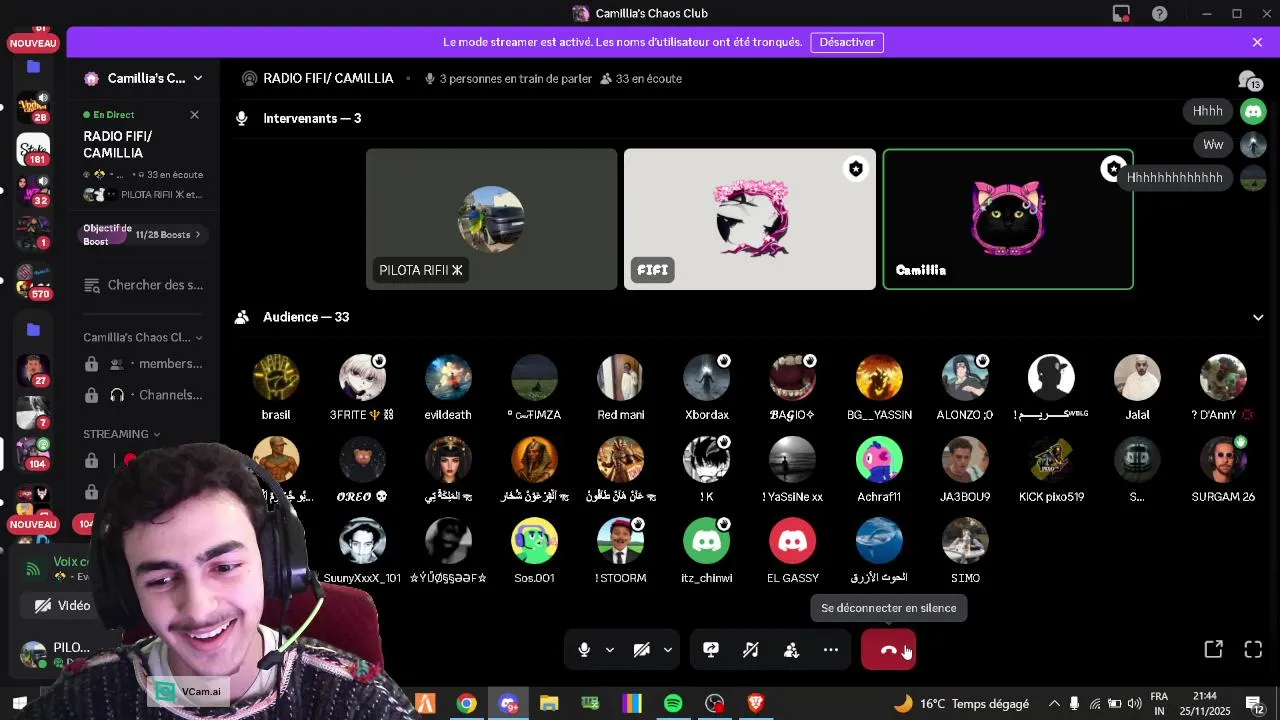
Task: Select FIFI speaker tile
Action: (x=749, y=219)
